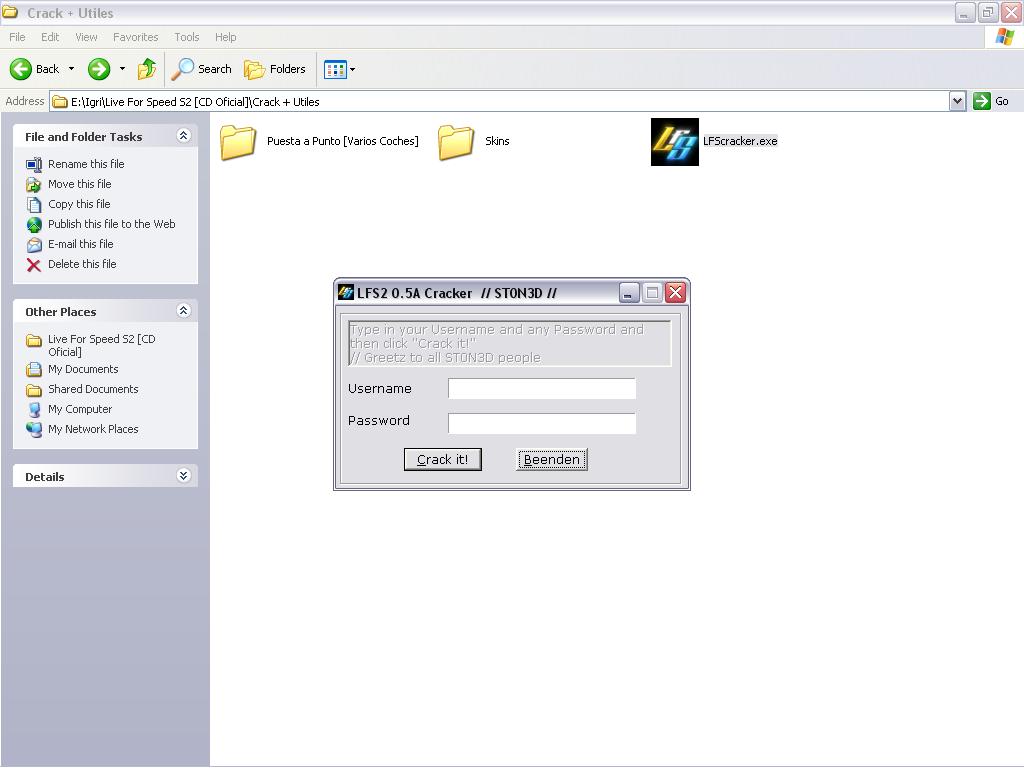Viewport: 1024px width, 768px height.
Task: Click the Username input field
Action: (x=542, y=389)
